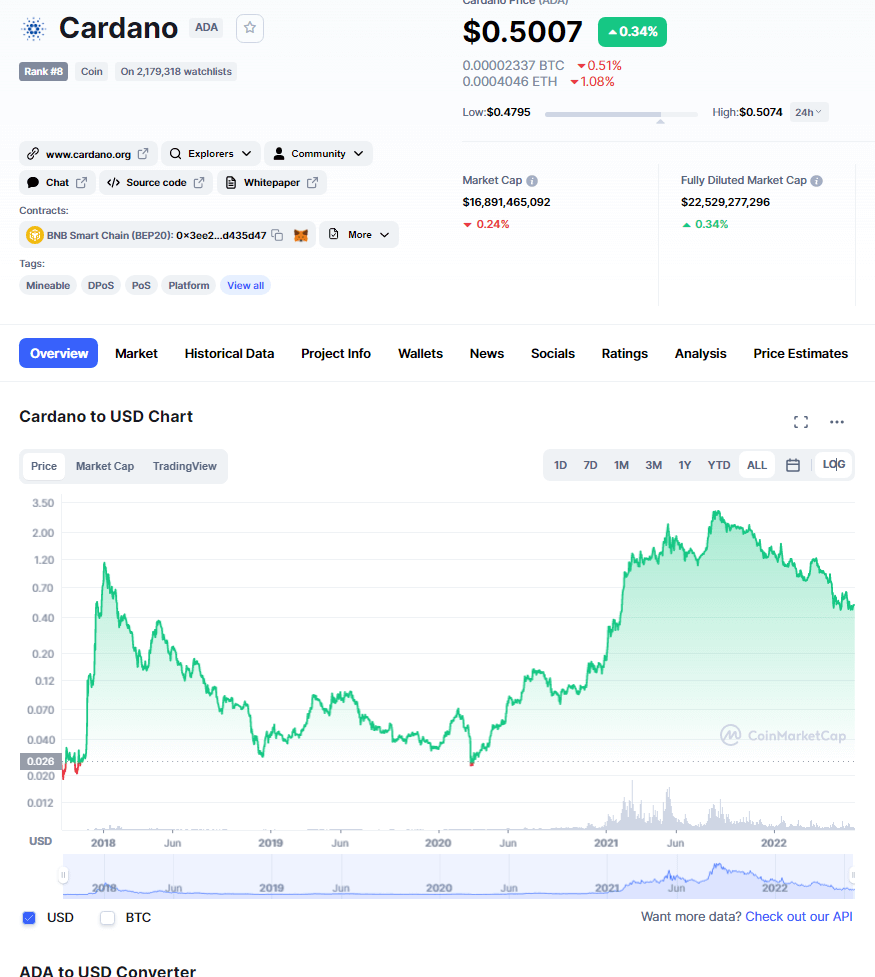Click the external link icon beside www.cardano.org
Screen dimensions: 875x977
[143, 153]
